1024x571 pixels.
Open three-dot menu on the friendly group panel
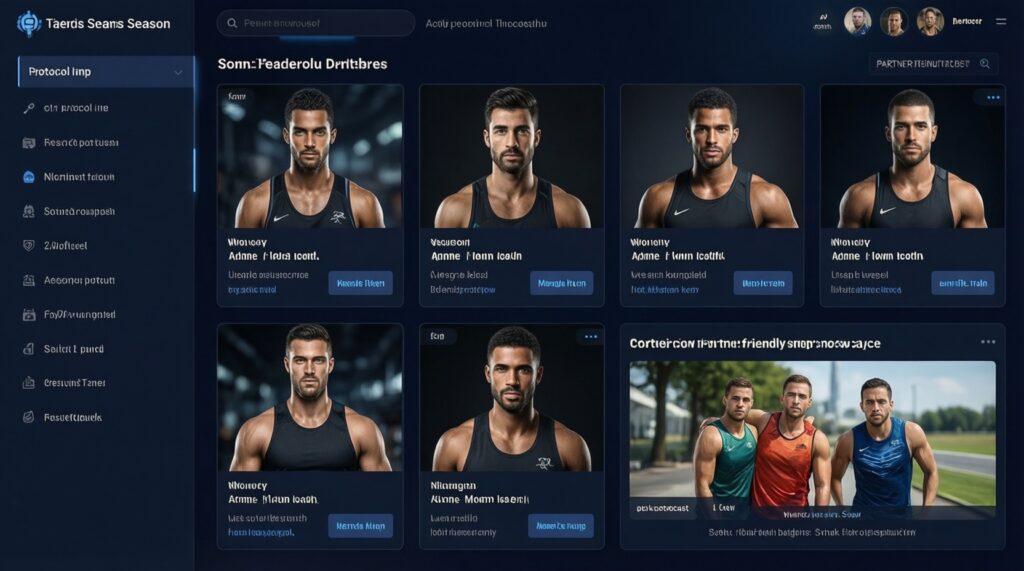coord(988,342)
